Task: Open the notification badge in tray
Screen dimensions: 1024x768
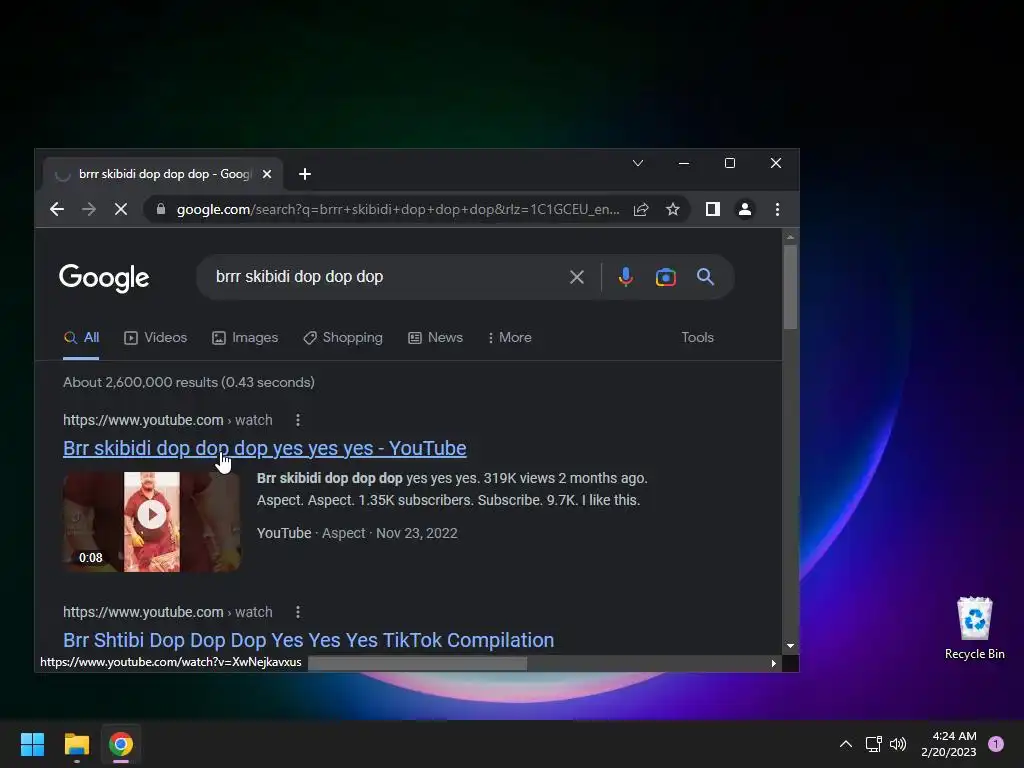Action: 996,744
